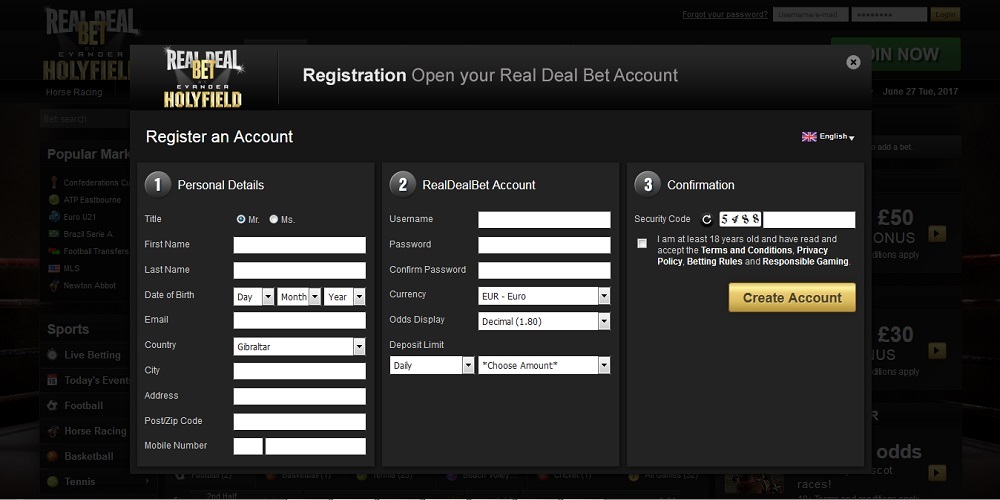Click the Horse Racing sidebar icon
This screenshot has width=1000, height=500.
[x=52, y=431]
